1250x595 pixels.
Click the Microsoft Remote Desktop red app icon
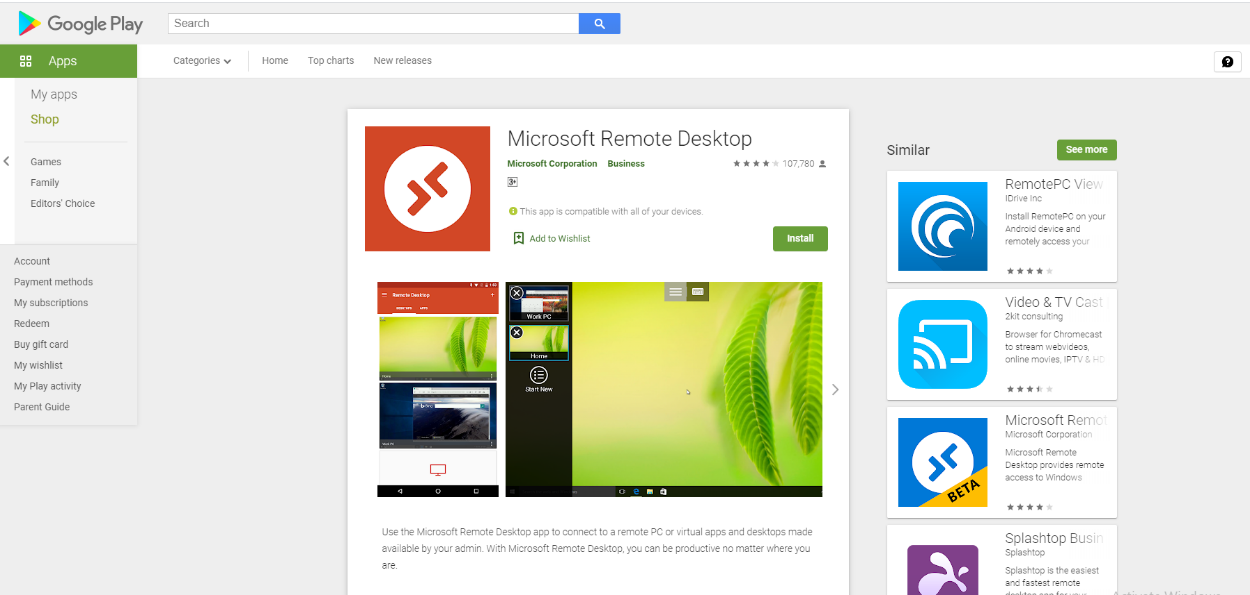coord(427,189)
